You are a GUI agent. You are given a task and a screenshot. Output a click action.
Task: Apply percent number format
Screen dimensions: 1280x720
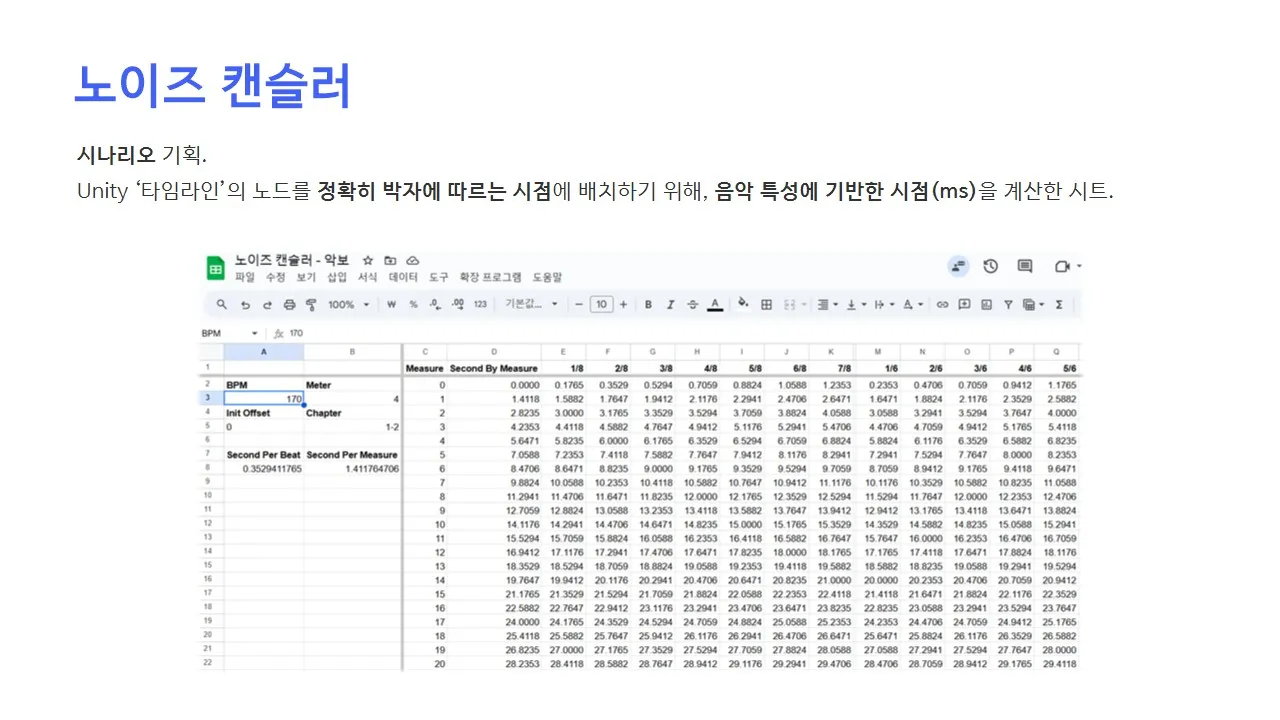pos(413,305)
